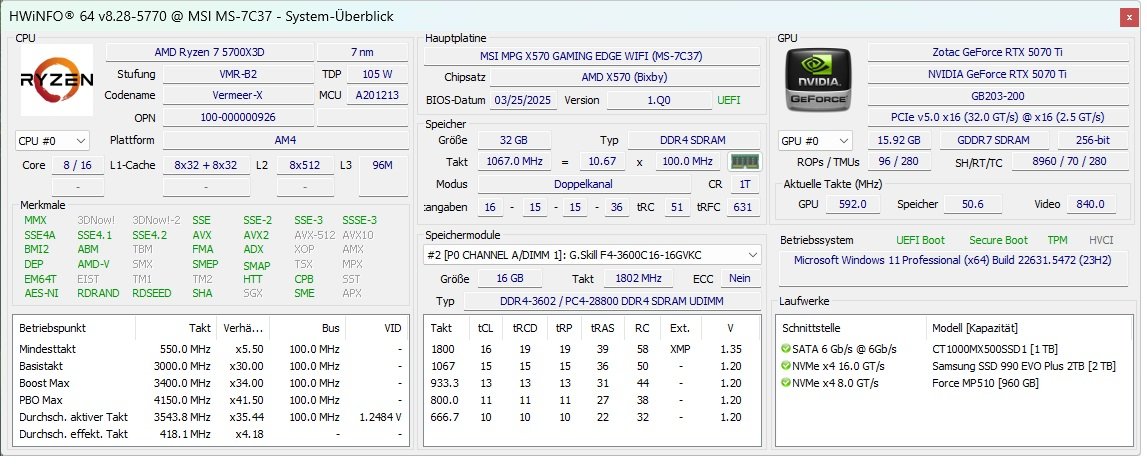This screenshot has height=471, width=1147.
Task: Click the Secure Boot label
Action: (999, 240)
